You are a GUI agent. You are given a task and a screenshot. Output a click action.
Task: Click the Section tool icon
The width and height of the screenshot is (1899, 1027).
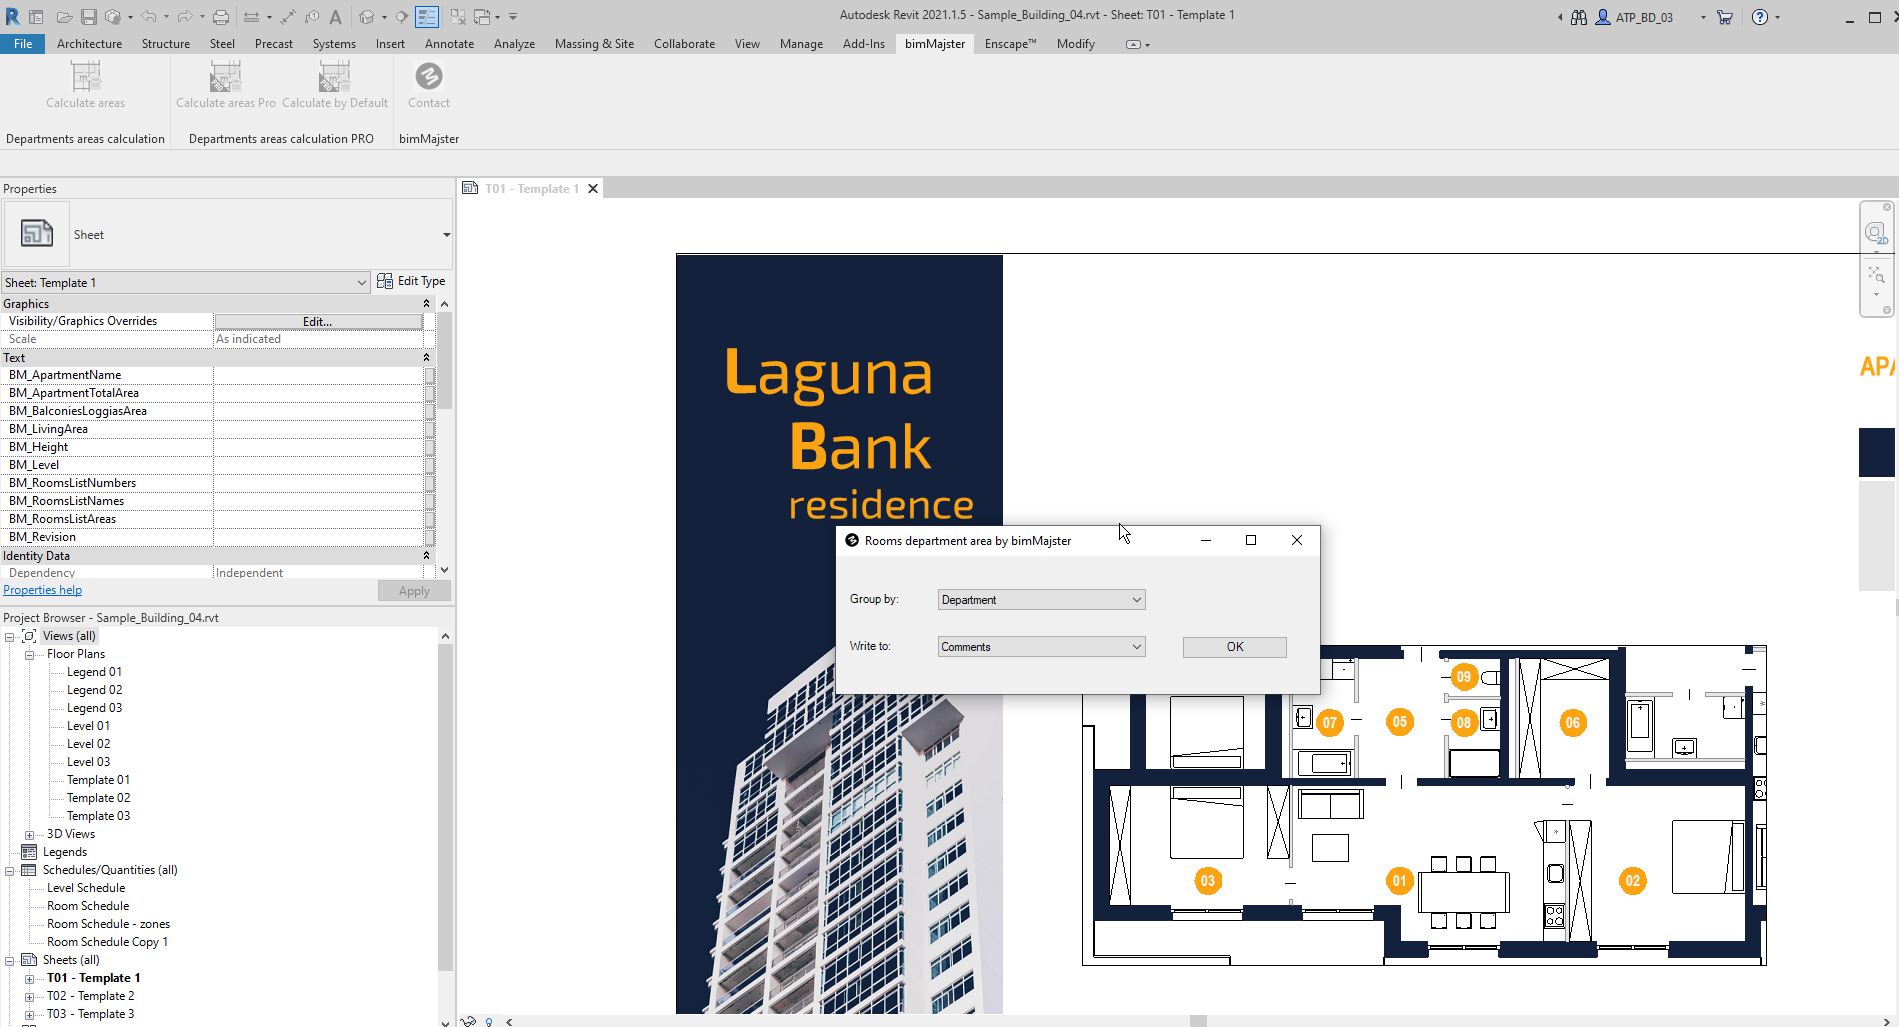402,17
